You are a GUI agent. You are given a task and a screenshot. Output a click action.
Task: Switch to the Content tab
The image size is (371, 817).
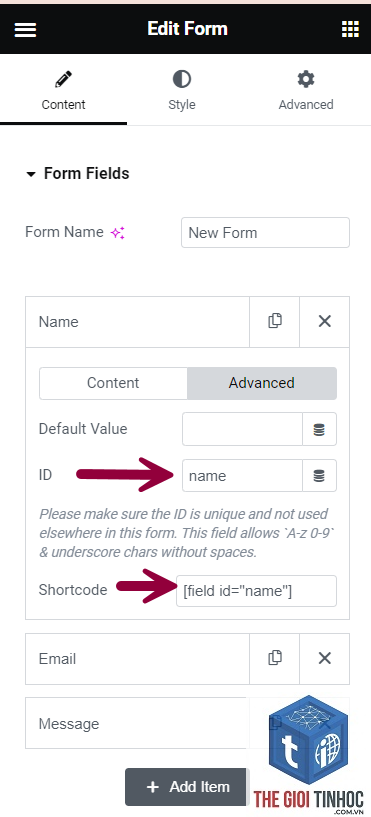coord(63,91)
